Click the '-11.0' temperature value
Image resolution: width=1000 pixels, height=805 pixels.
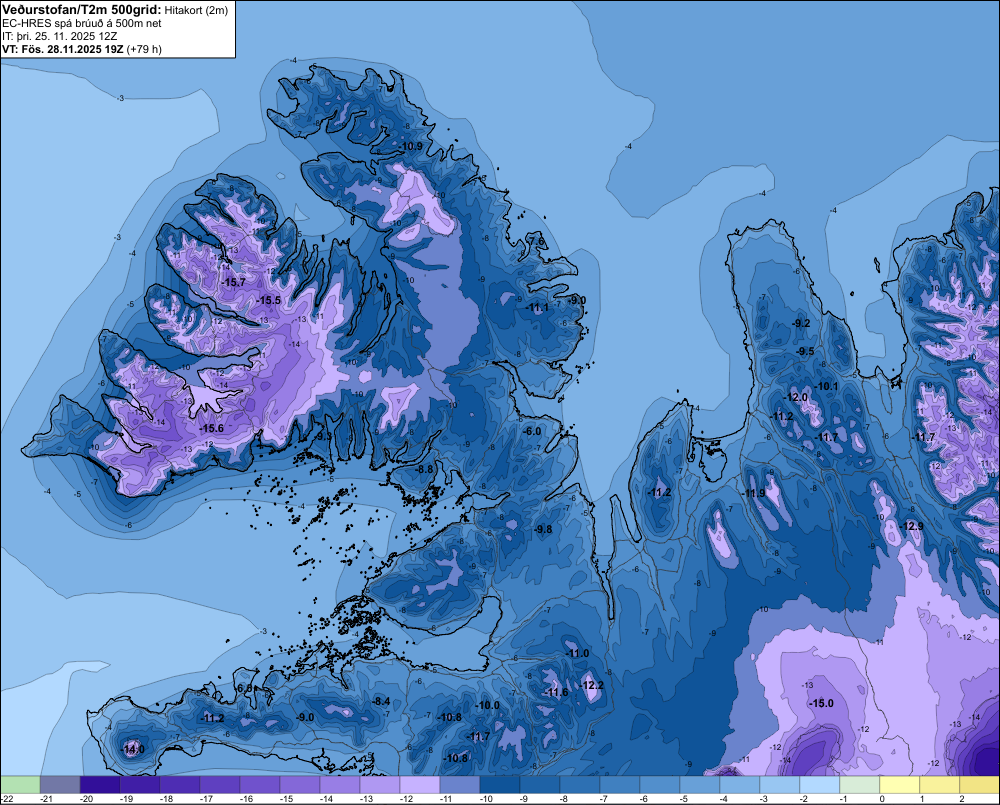click(578, 653)
